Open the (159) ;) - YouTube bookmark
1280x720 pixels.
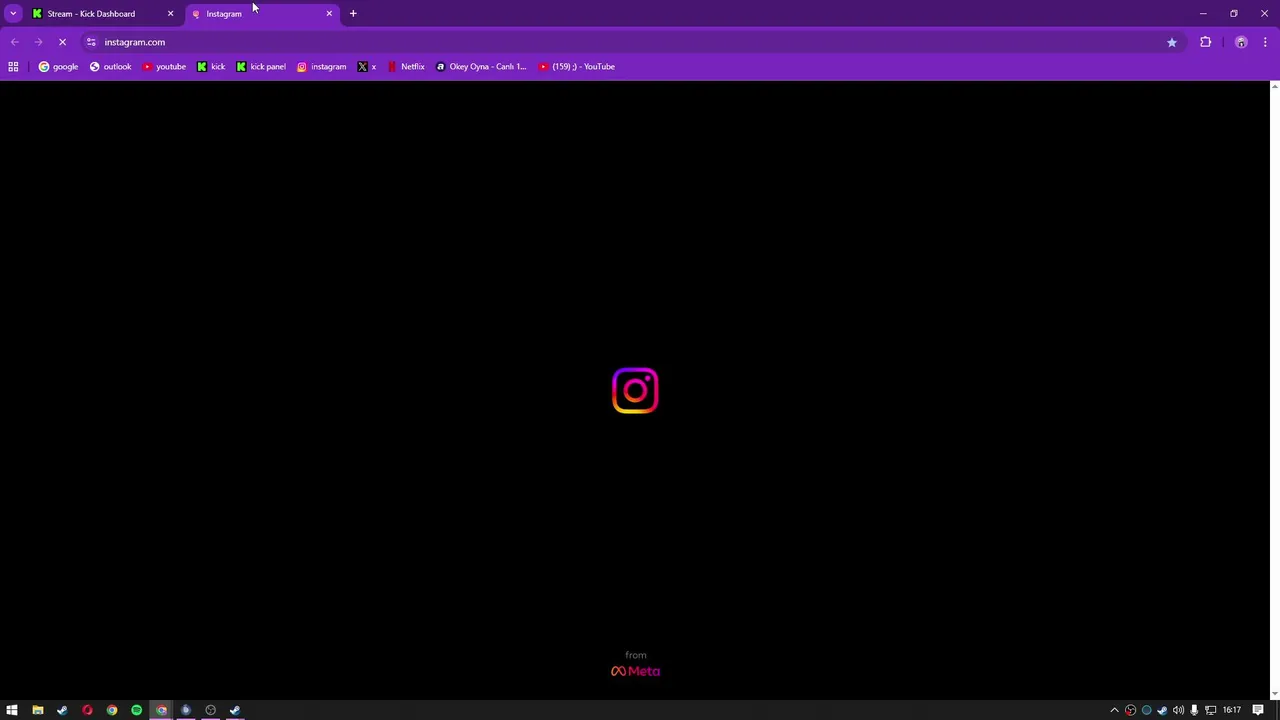pyautogui.click(x=577, y=67)
